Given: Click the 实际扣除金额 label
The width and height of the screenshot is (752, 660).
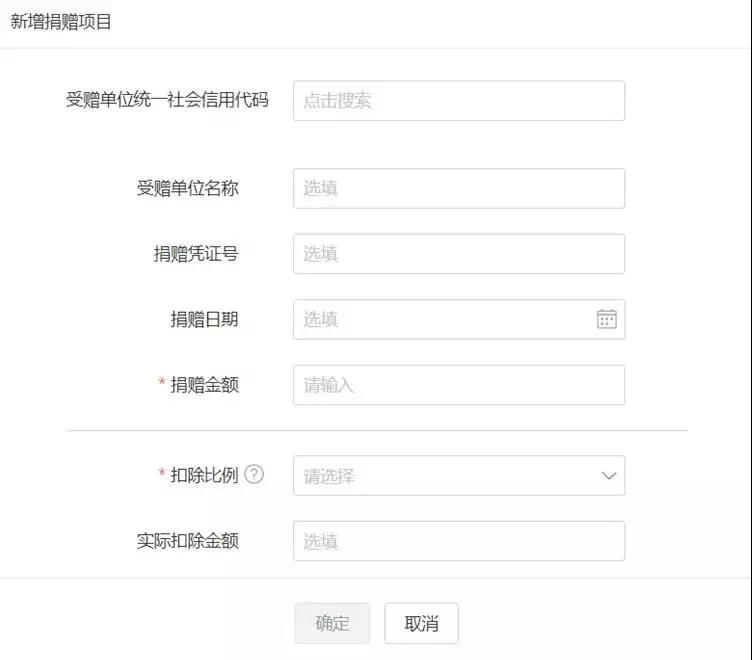Looking at the screenshot, I should click(x=188, y=541).
